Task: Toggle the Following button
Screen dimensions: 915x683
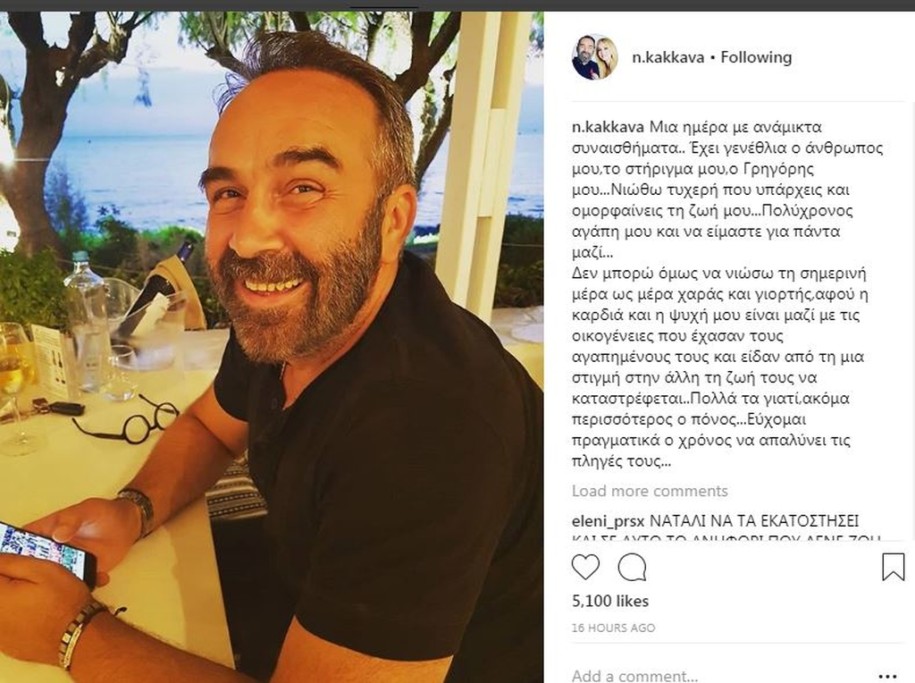Action: point(756,57)
